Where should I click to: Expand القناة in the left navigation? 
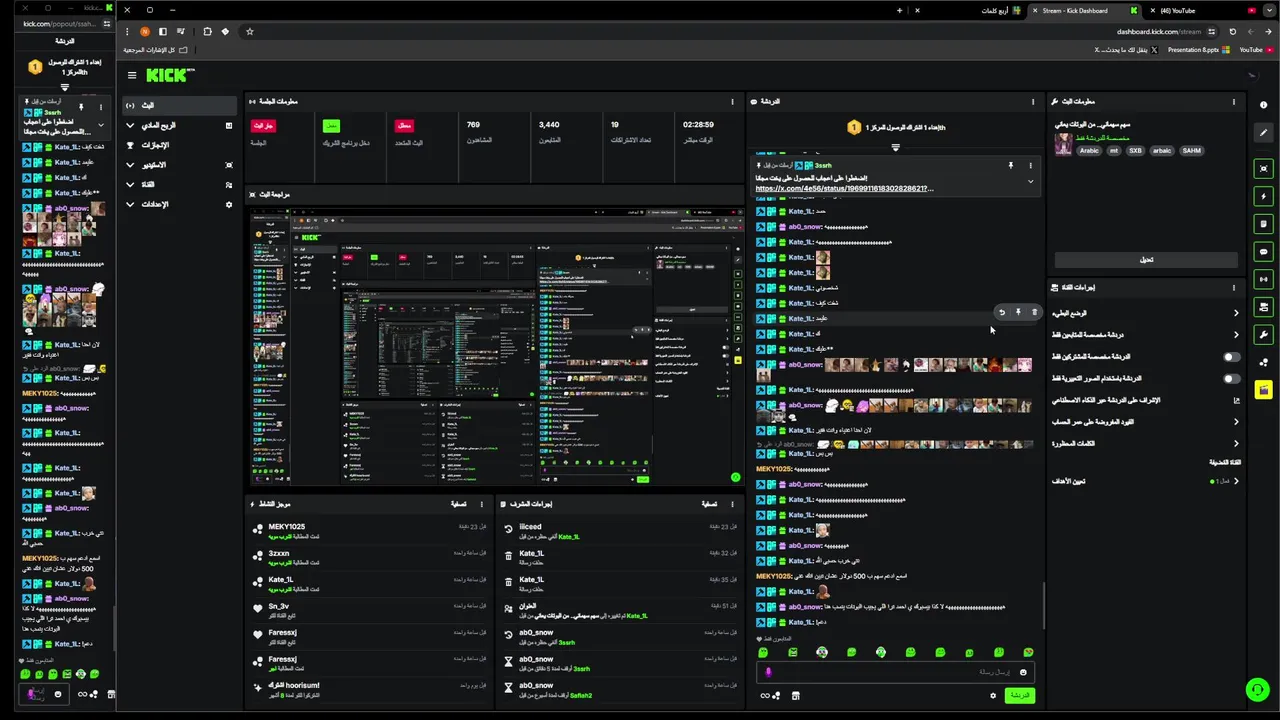coord(129,185)
